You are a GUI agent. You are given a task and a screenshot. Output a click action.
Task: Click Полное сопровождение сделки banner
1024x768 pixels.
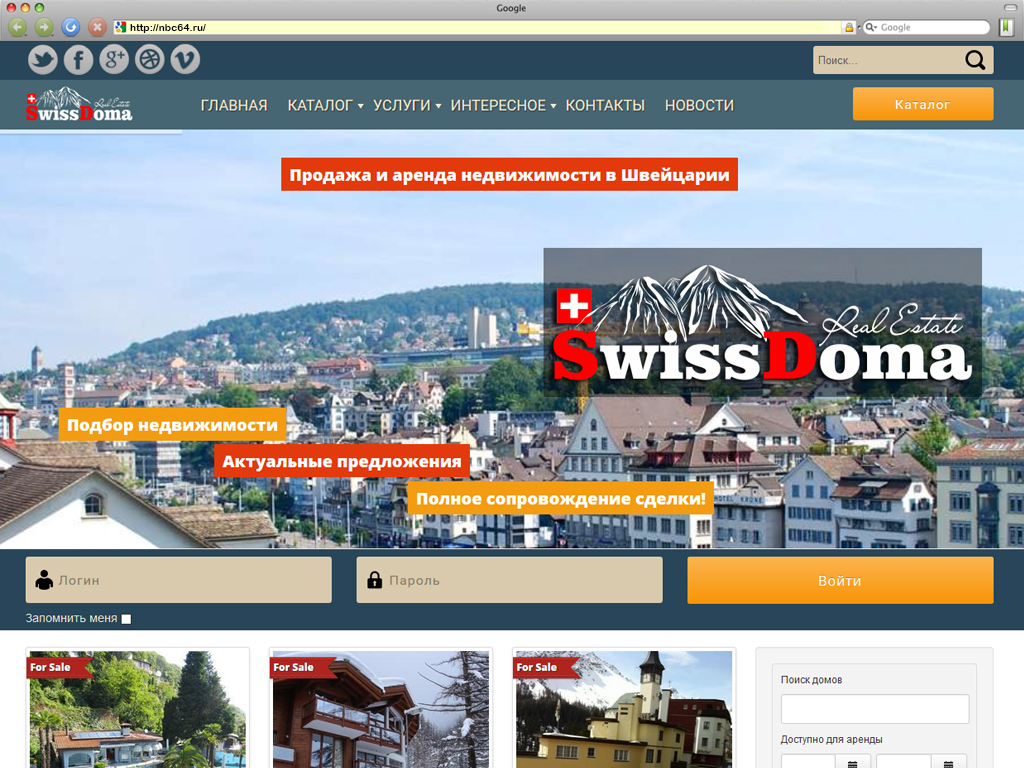point(560,498)
